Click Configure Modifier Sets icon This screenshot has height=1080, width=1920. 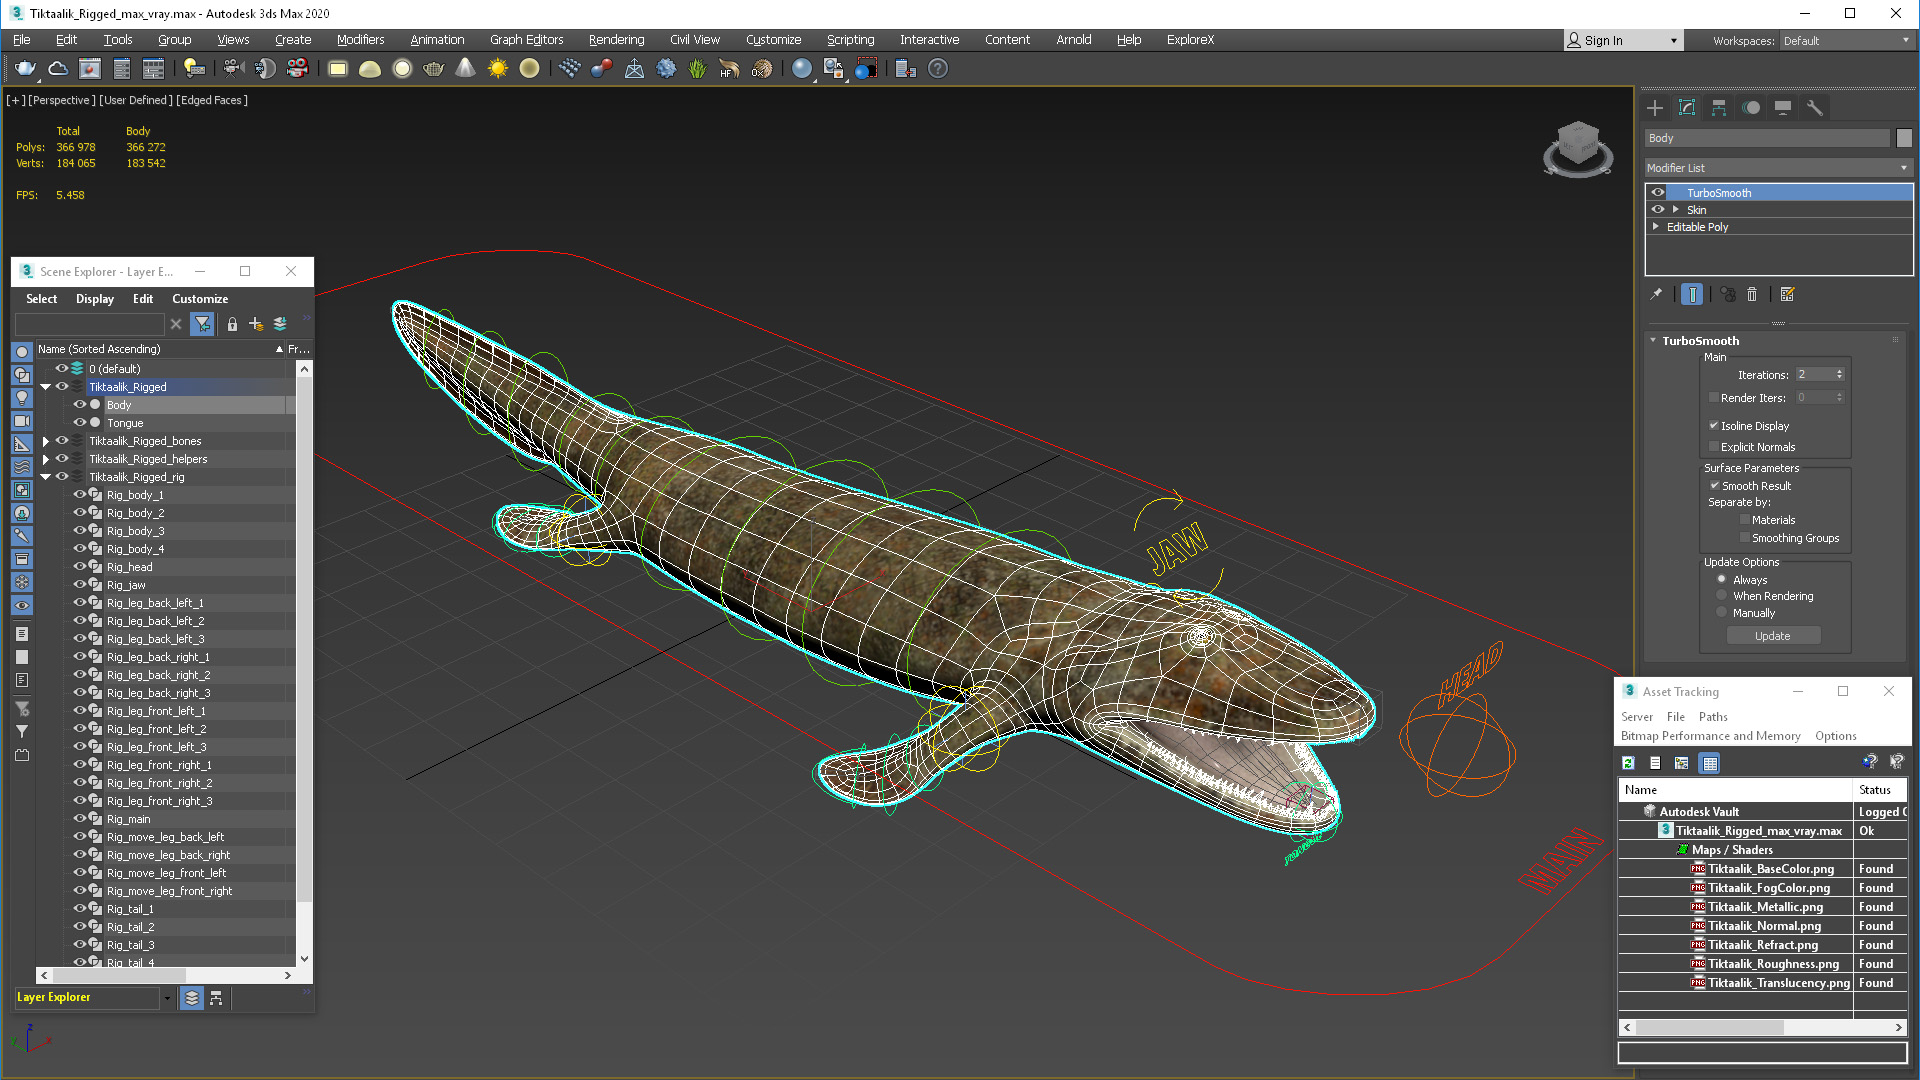pos(1787,294)
